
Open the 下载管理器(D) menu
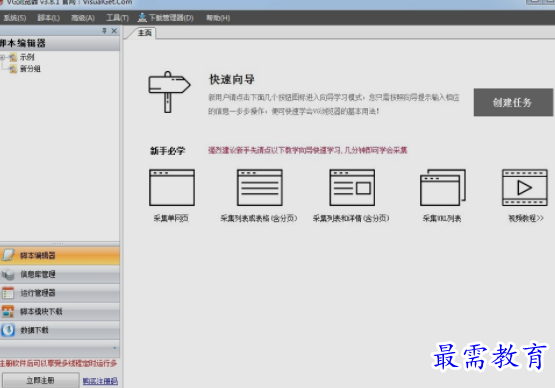(x=166, y=18)
